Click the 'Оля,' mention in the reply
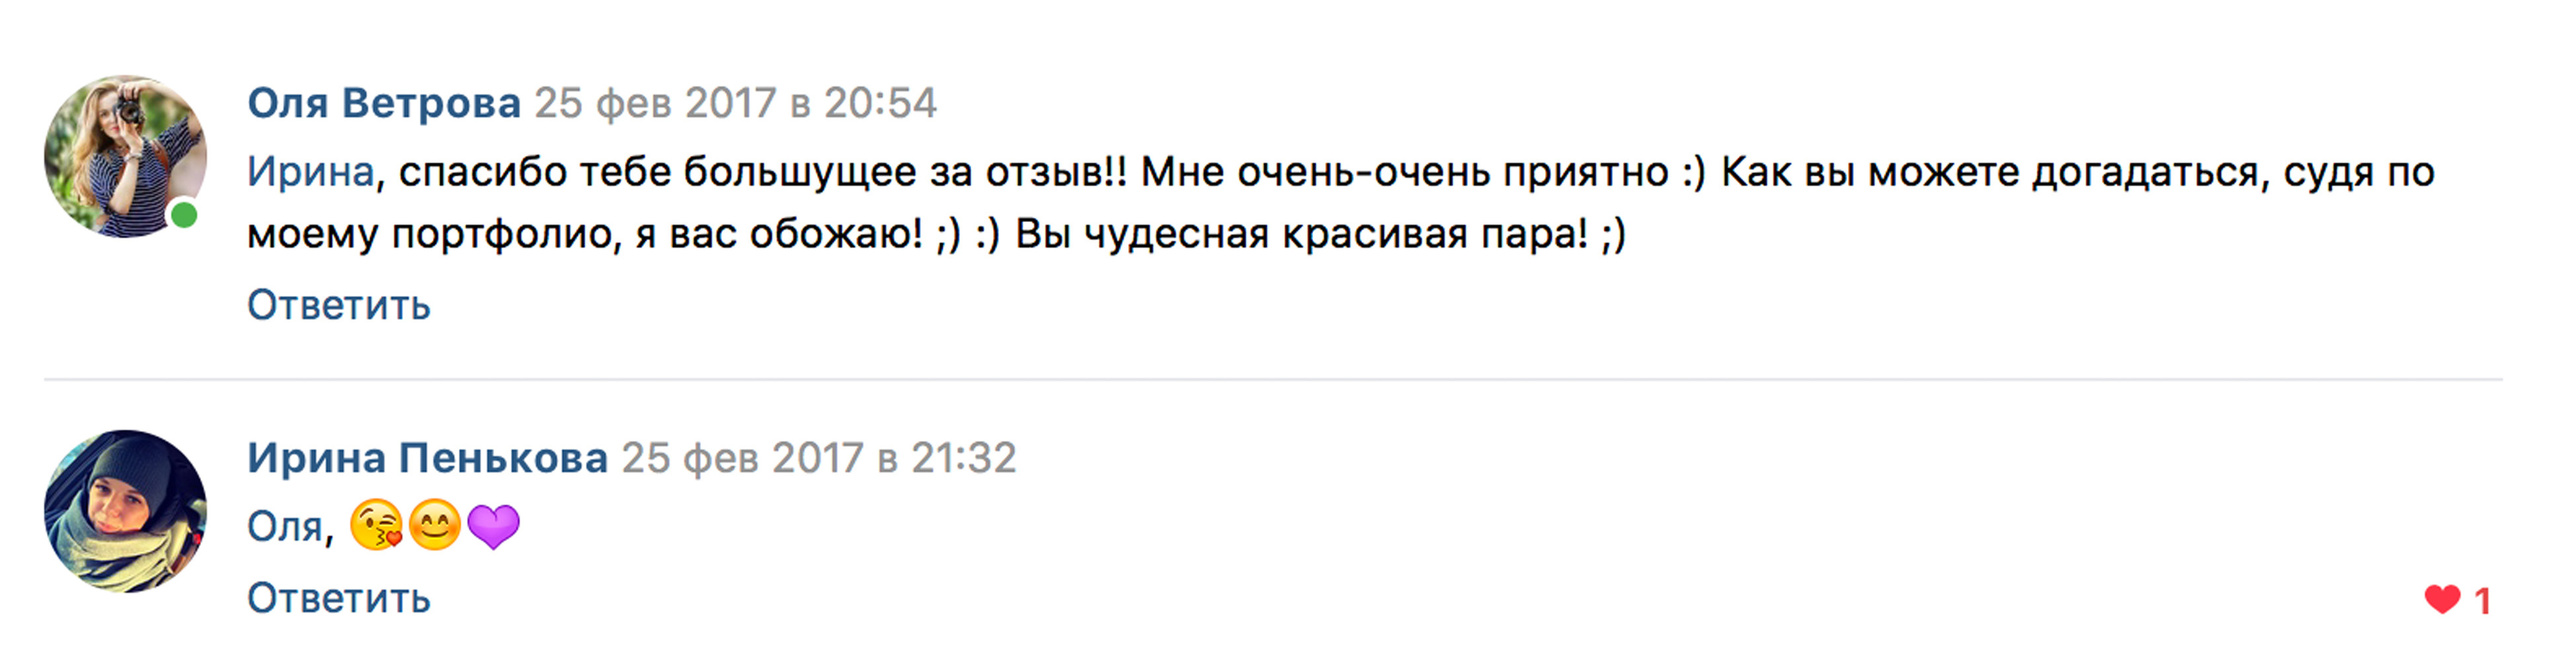The height and width of the screenshot is (653, 2560). pos(290,527)
